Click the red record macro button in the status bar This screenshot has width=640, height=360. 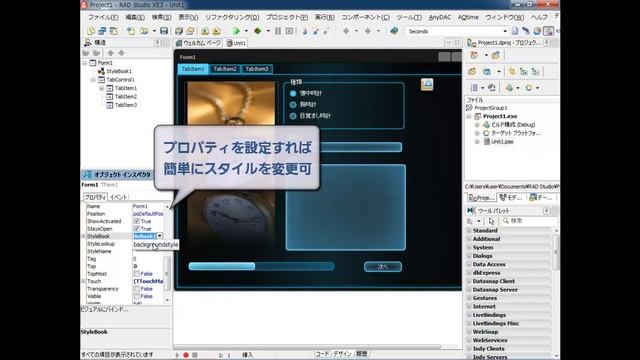pos(186,355)
